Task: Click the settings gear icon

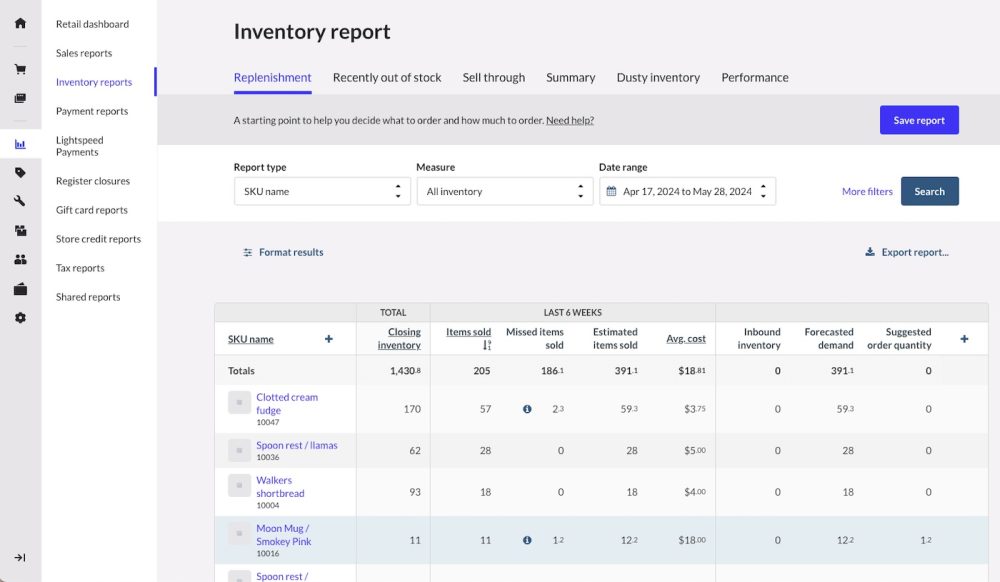Action: (x=18, y=316)
